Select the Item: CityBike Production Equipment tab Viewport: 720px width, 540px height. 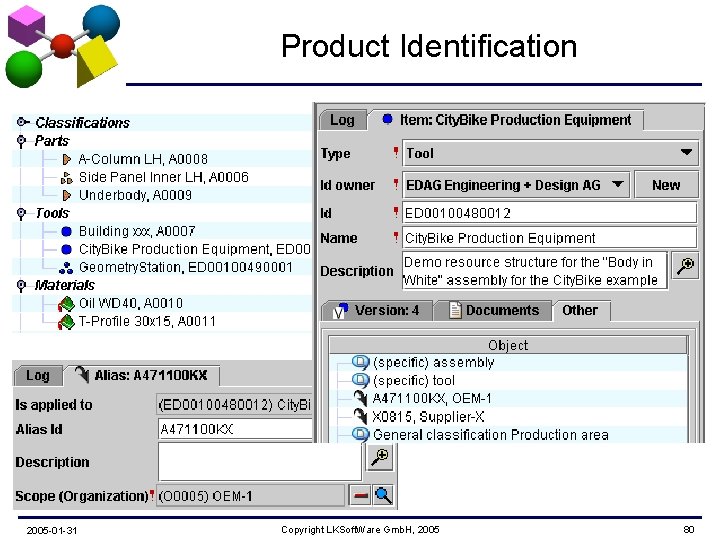point(506,120)
